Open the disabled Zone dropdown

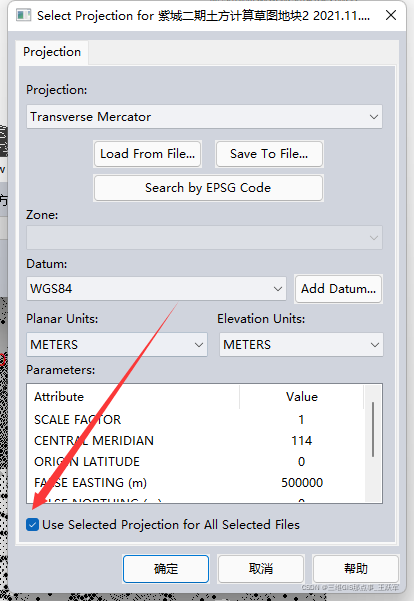[x=204, y=238]
